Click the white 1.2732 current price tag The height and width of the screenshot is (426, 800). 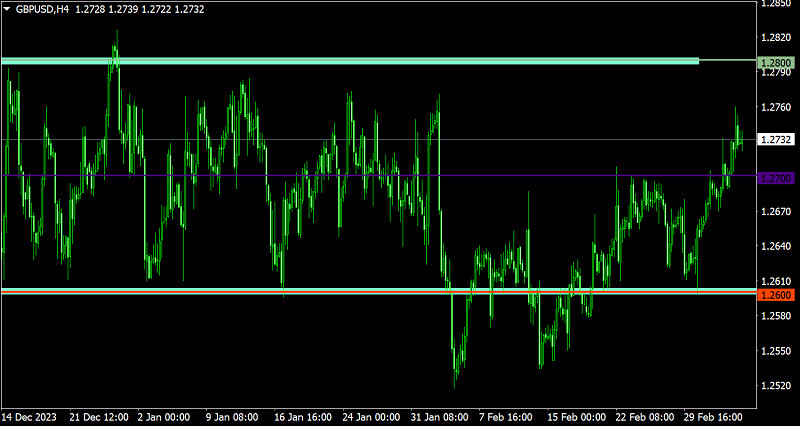coord(776,139)
